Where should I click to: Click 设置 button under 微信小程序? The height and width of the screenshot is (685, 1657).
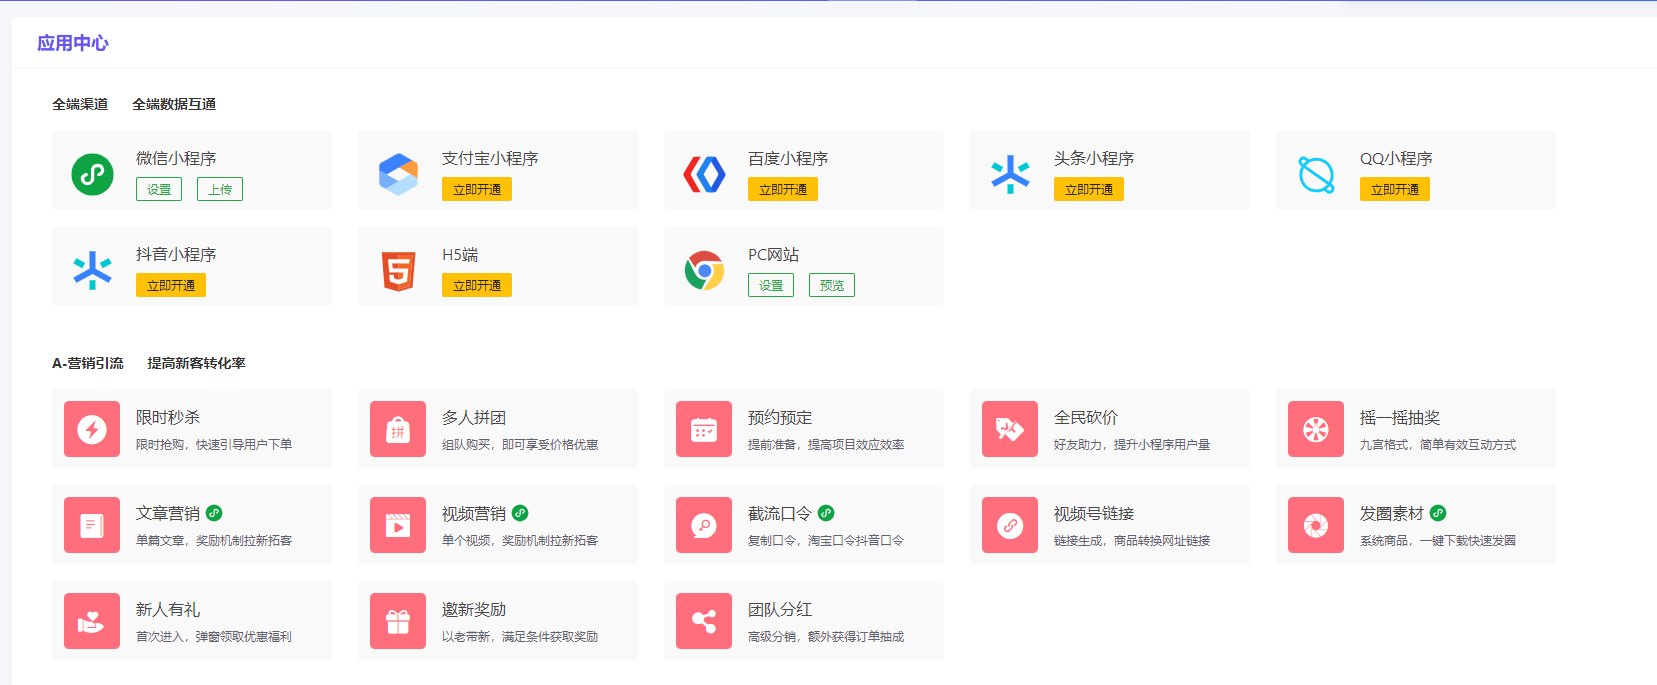[x=159, y=189]
